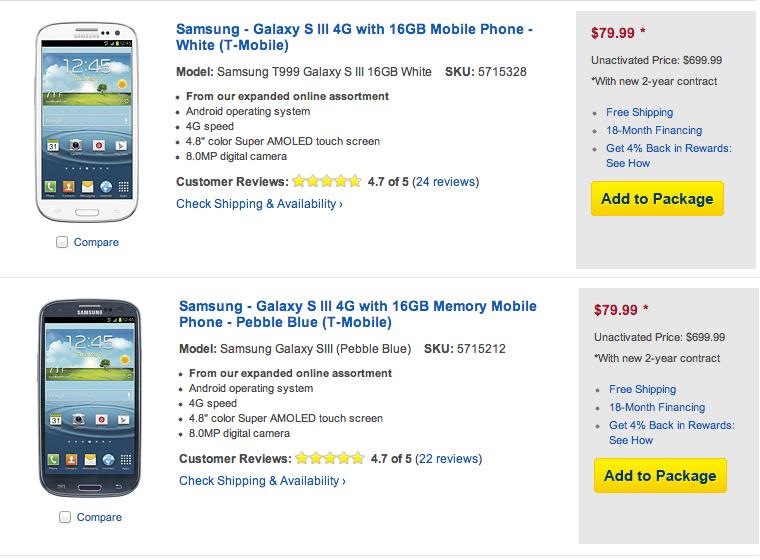Viewport: 760px width, 560px height.
Task: Add the white Galaxy S III to package
Action: click(x=657, y=198)
